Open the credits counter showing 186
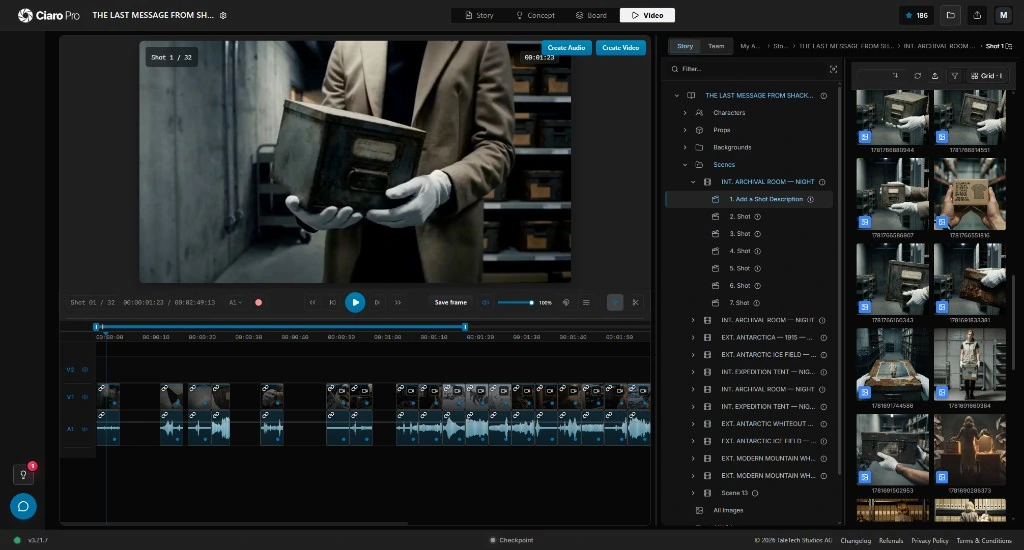This screenshot has width=1024, height=550. [x=917, y=15]
